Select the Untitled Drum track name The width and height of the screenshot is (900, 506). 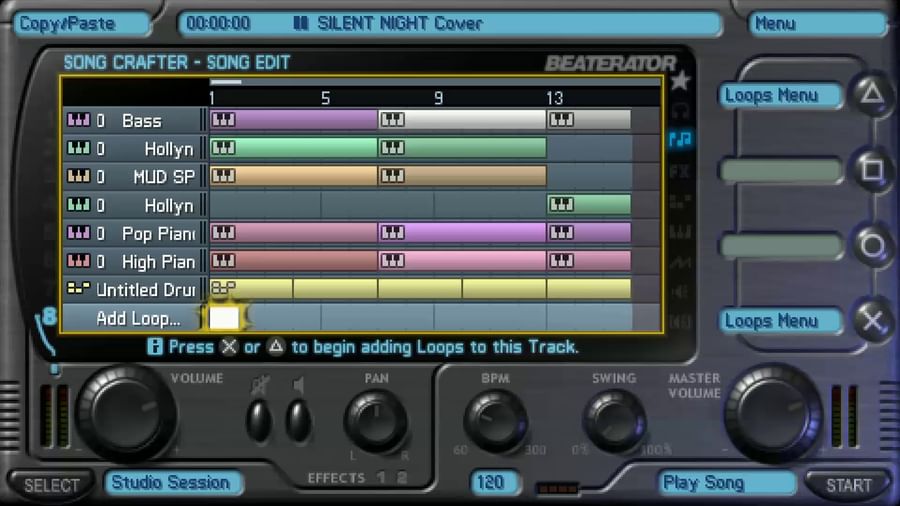(x=146, y=290)
